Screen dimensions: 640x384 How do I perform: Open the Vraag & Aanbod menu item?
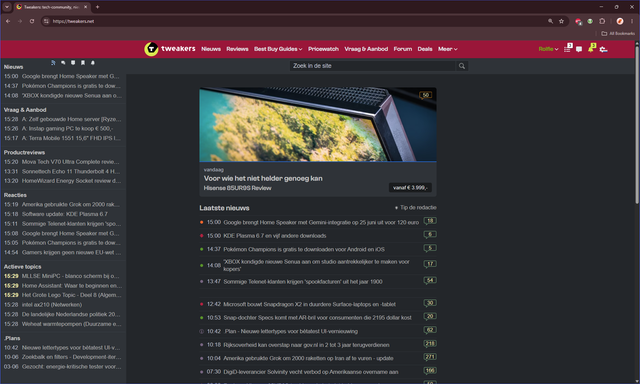tap(366, 49)
